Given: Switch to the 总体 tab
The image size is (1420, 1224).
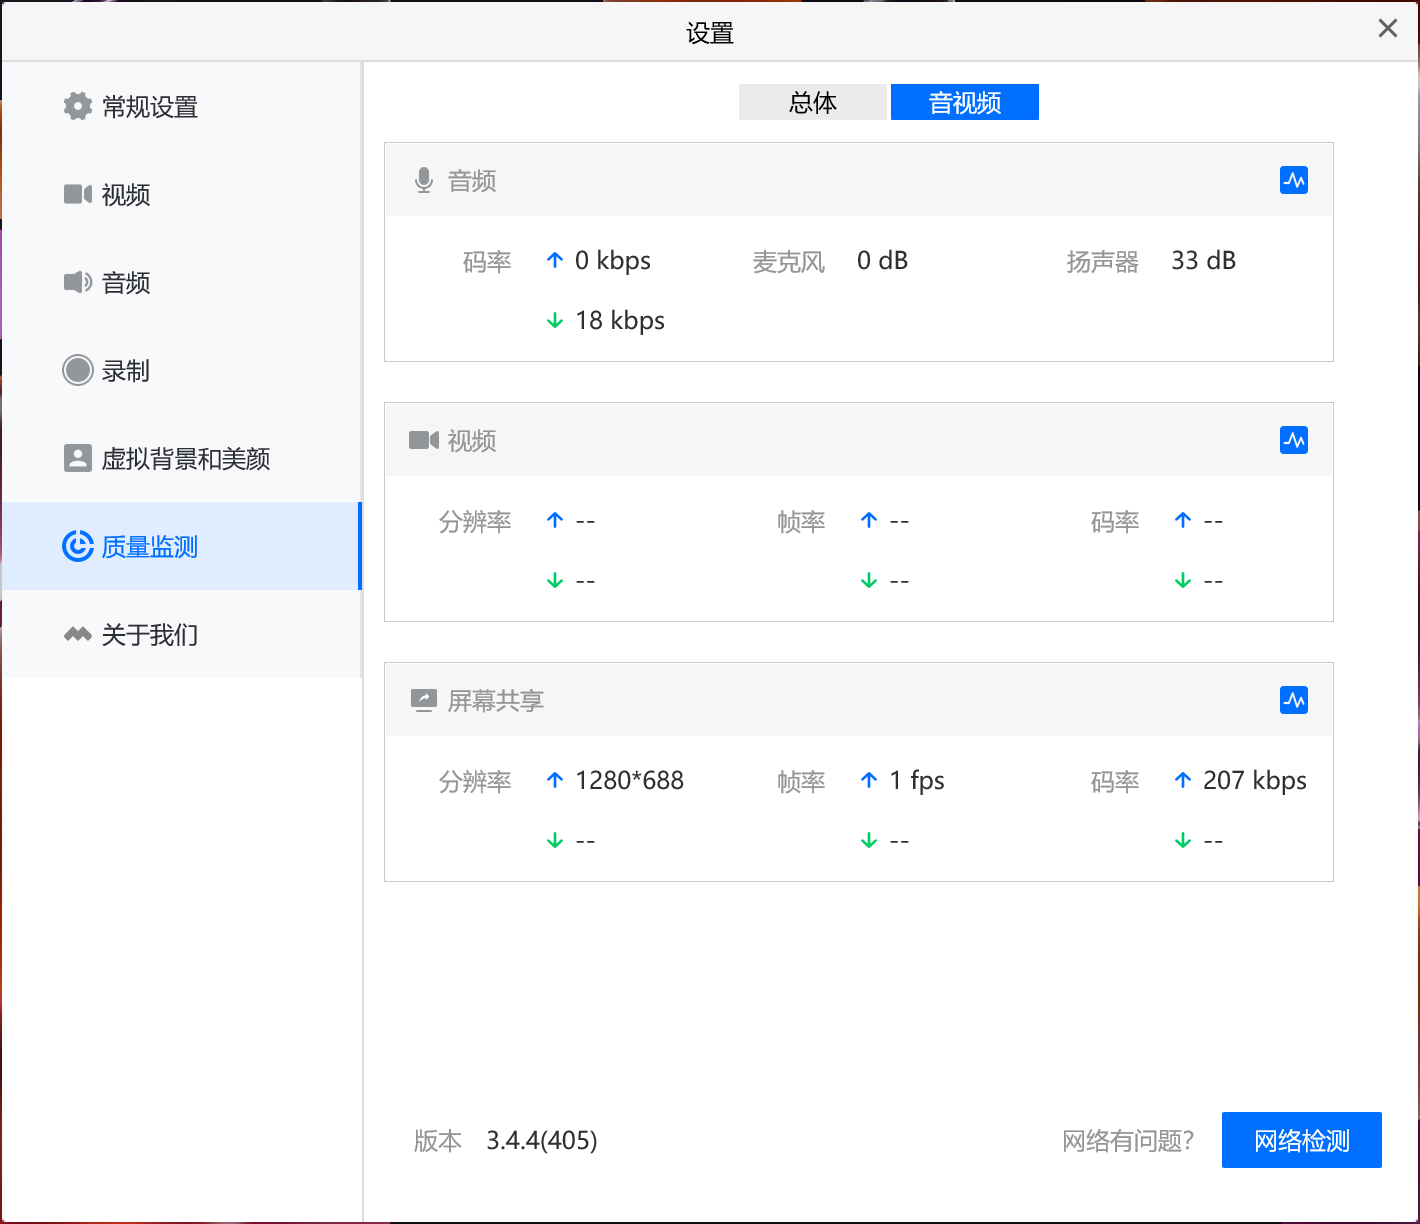Looking at the screenshot, I should (x=813, y=102).
